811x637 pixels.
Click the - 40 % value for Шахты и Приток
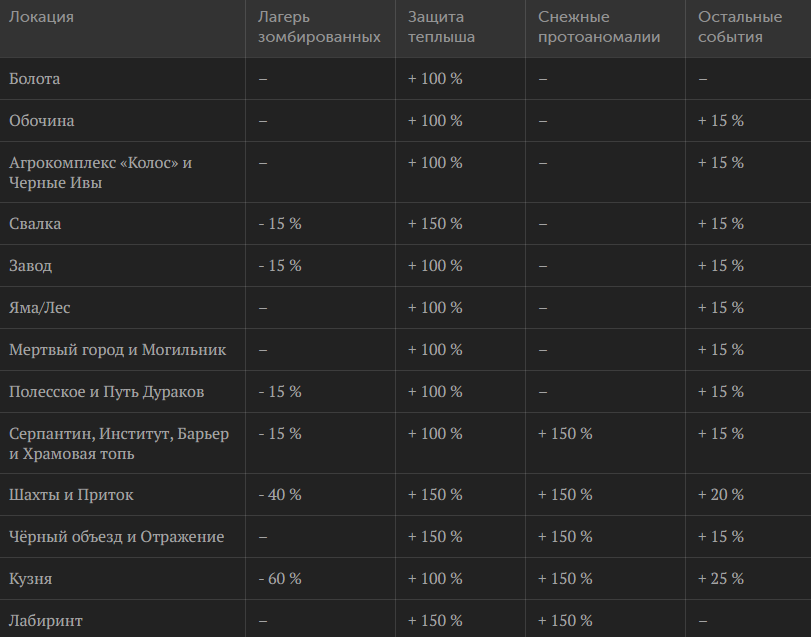point(280,494)
